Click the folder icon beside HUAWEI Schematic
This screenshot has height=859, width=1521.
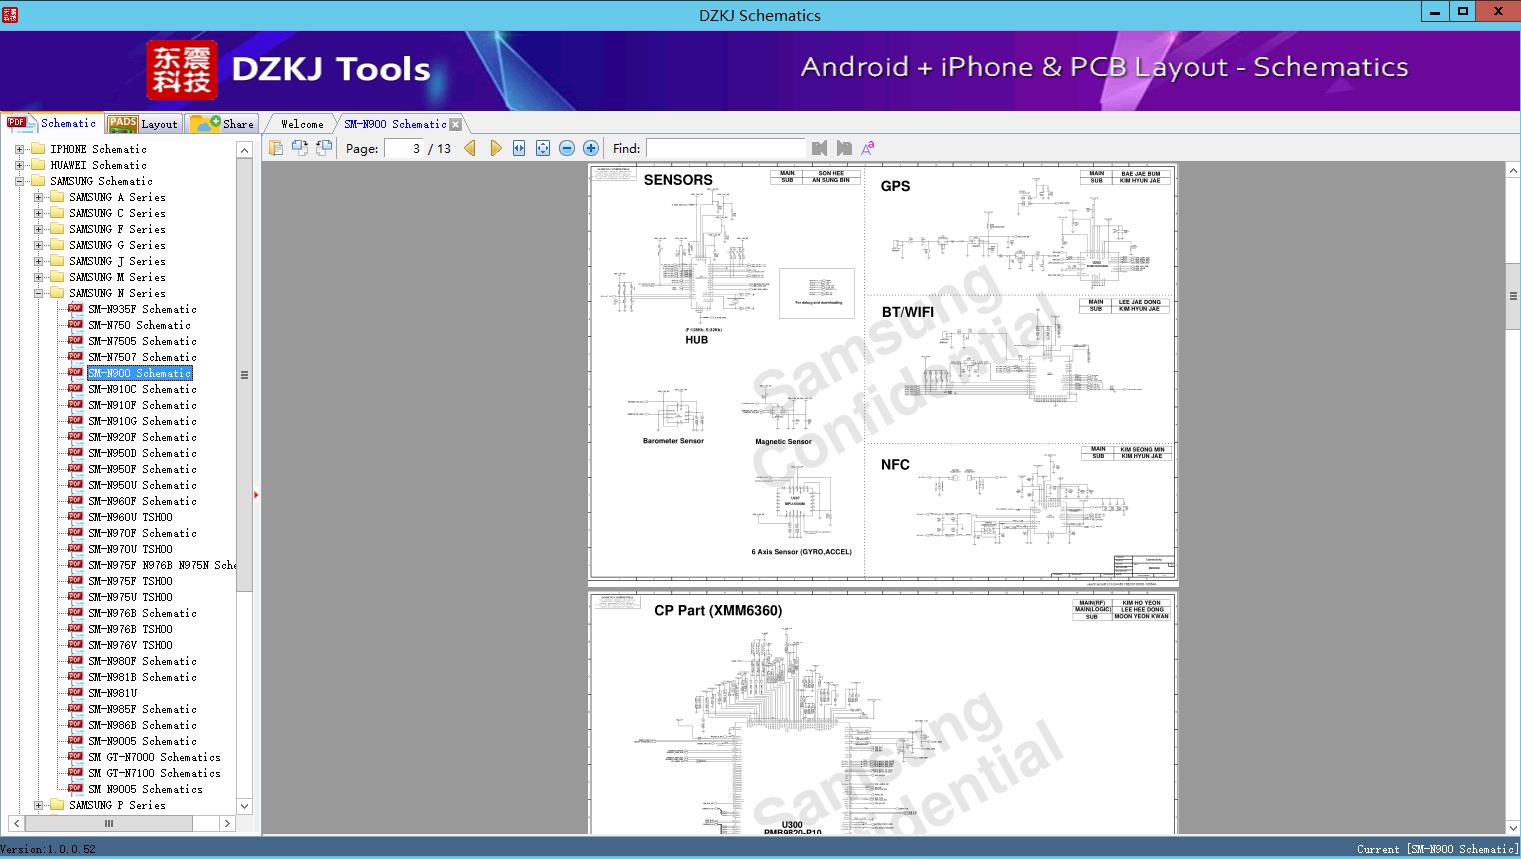coord(38,165)
